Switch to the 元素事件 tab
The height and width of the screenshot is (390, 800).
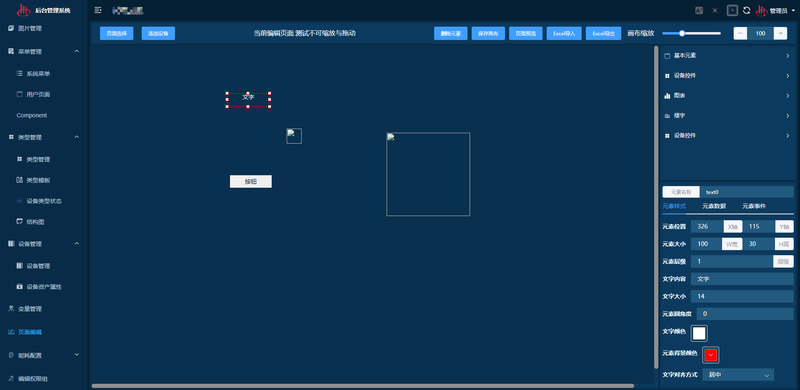point(754,206)
